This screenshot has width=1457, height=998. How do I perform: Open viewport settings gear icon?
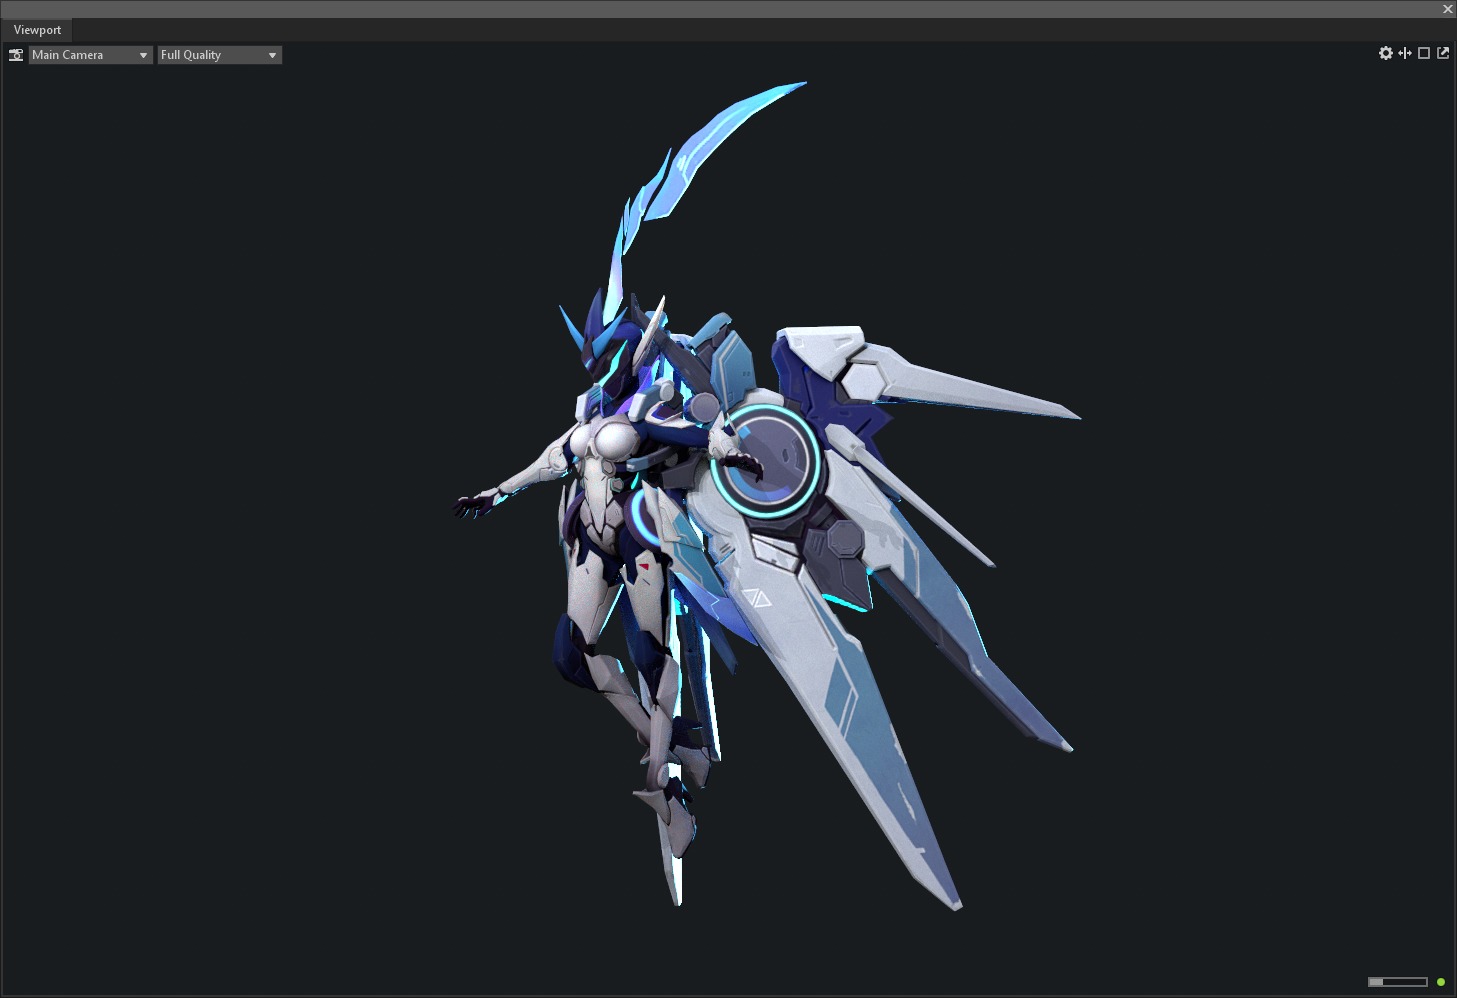coord(1385,53)
